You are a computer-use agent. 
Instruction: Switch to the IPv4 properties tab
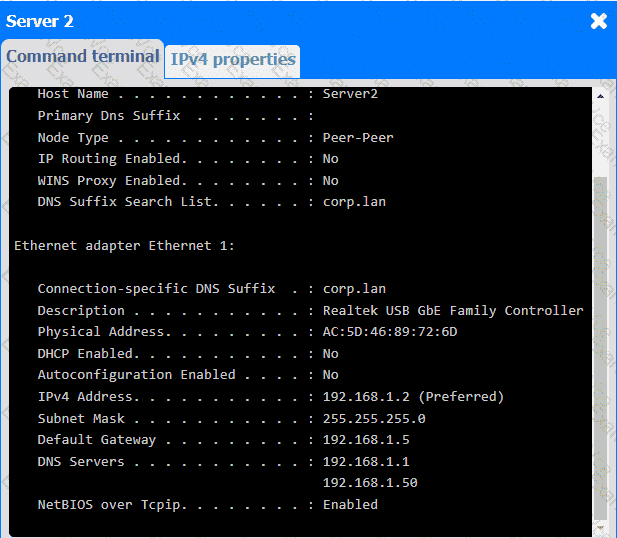[233, 60]
